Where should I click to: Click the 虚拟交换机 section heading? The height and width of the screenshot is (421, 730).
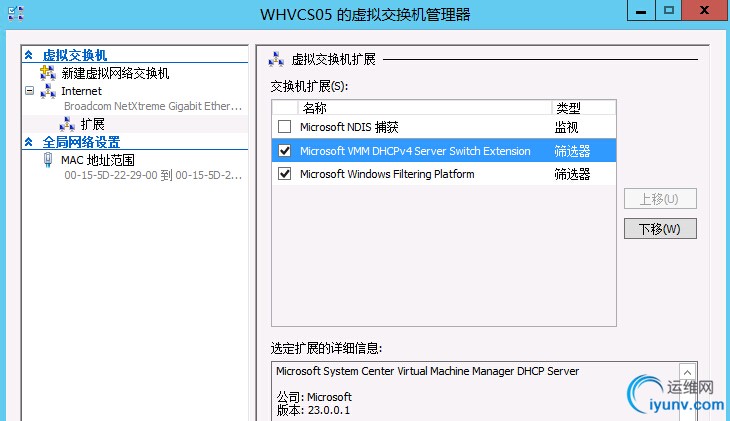tap(75, 55)
